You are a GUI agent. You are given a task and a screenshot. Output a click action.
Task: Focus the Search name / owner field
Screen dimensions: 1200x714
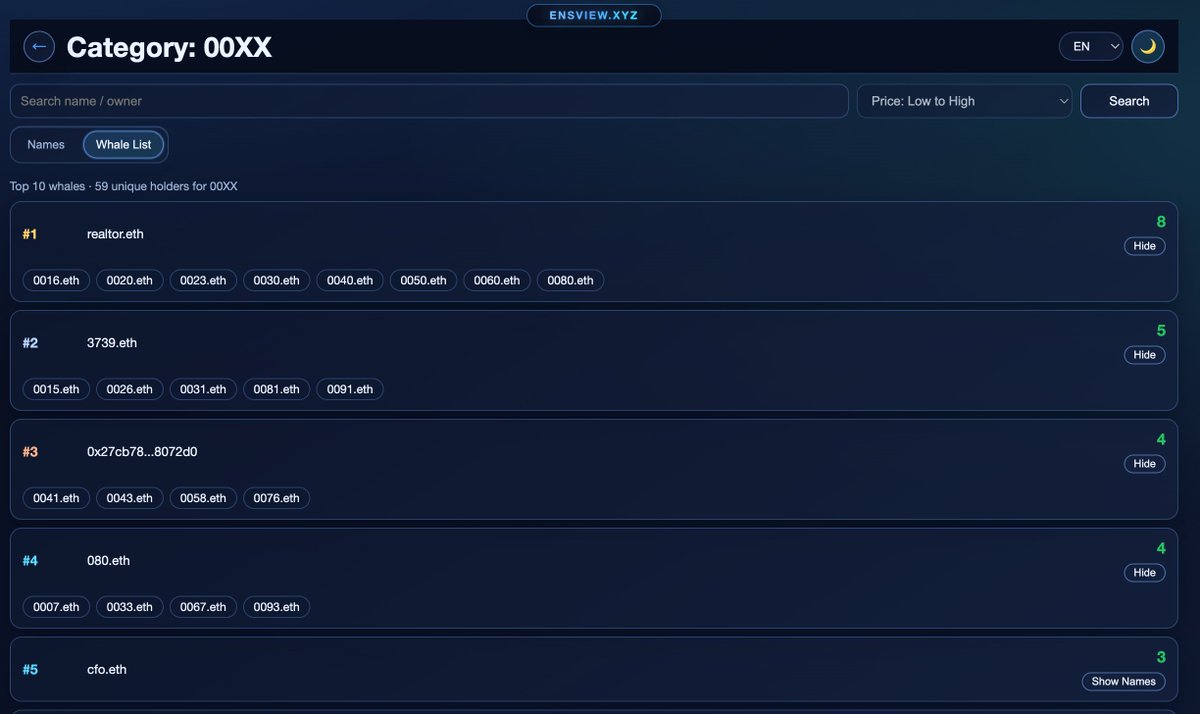(x=429, y=101)
